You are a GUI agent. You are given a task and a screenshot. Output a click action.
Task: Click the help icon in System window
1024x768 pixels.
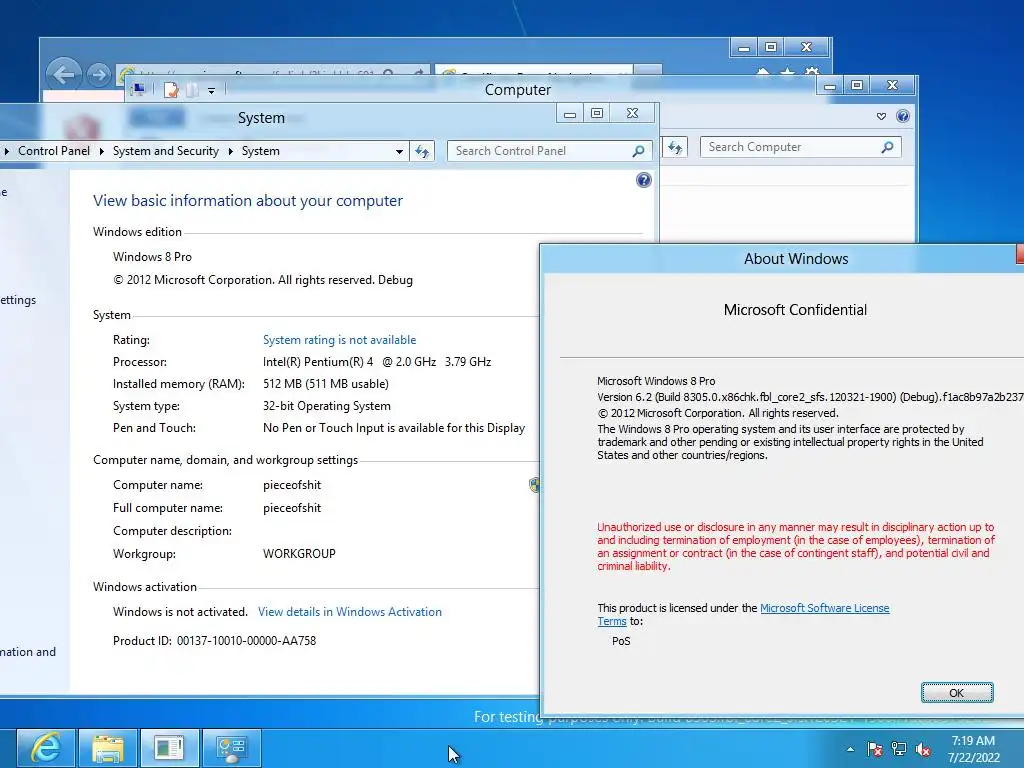tap(643, 180)
